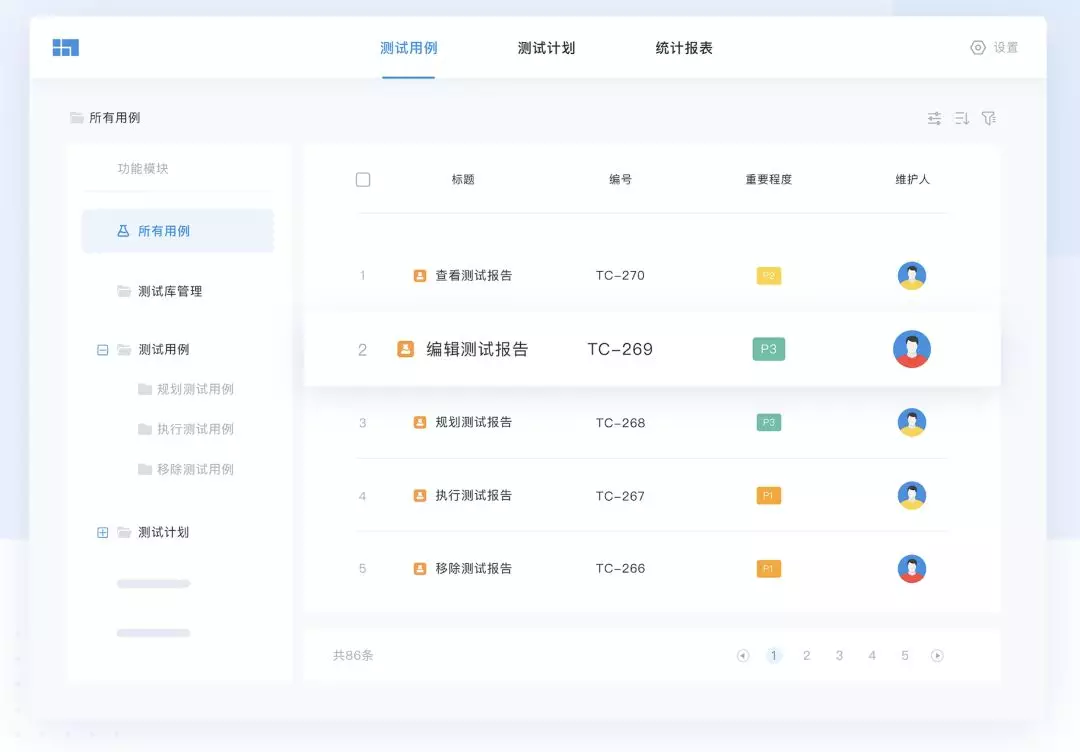Select 移除测试用例 subfolder
The width and height of the screenshot is (1080, 752).
tap(196, 469)
